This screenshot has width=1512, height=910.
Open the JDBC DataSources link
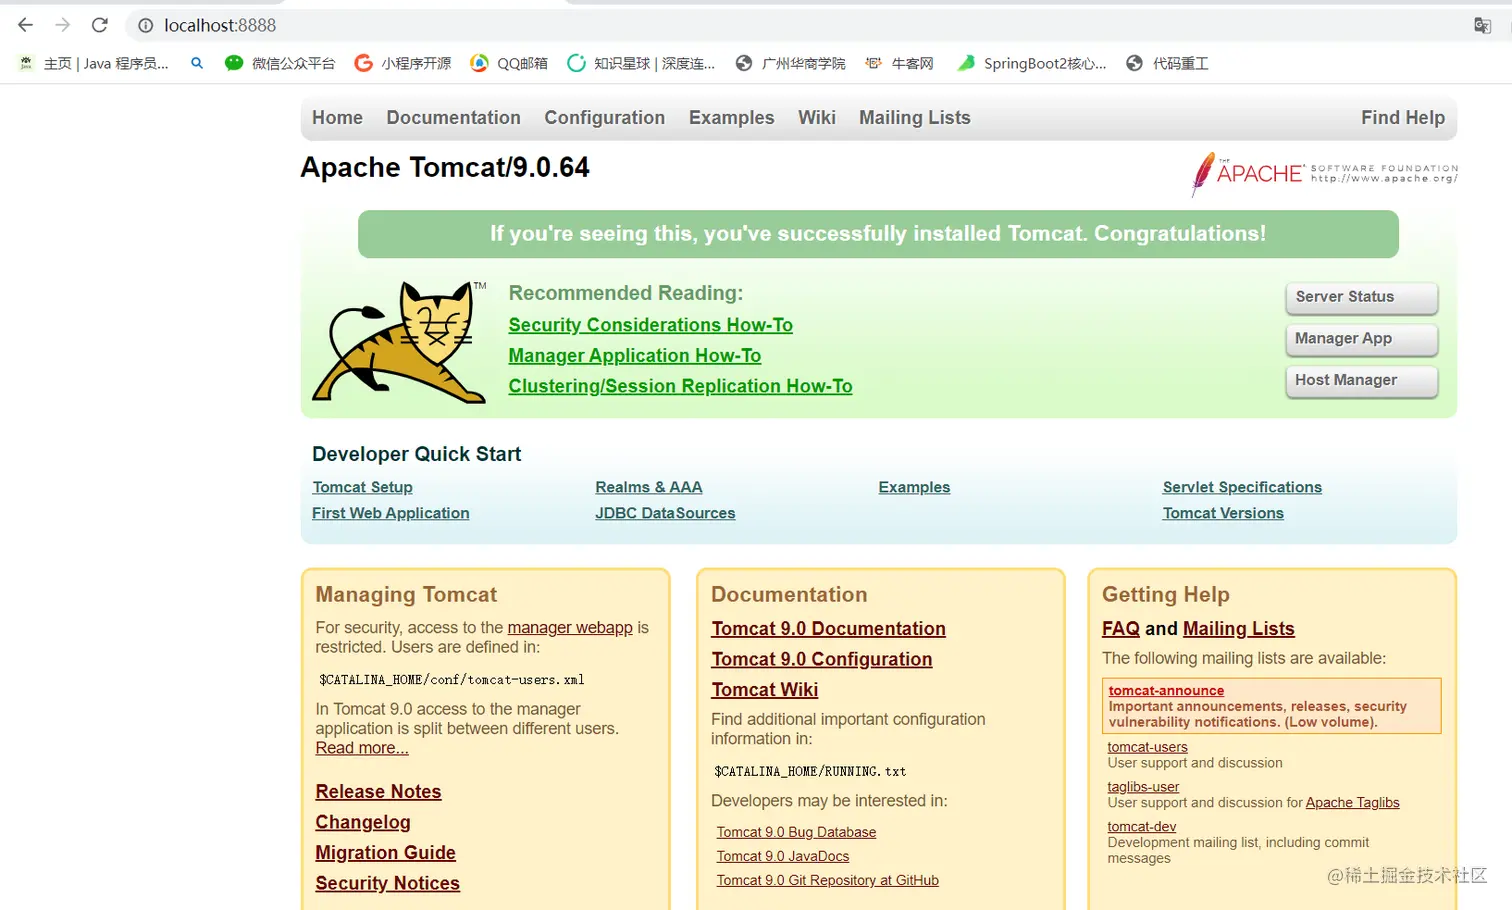point(665,513)
